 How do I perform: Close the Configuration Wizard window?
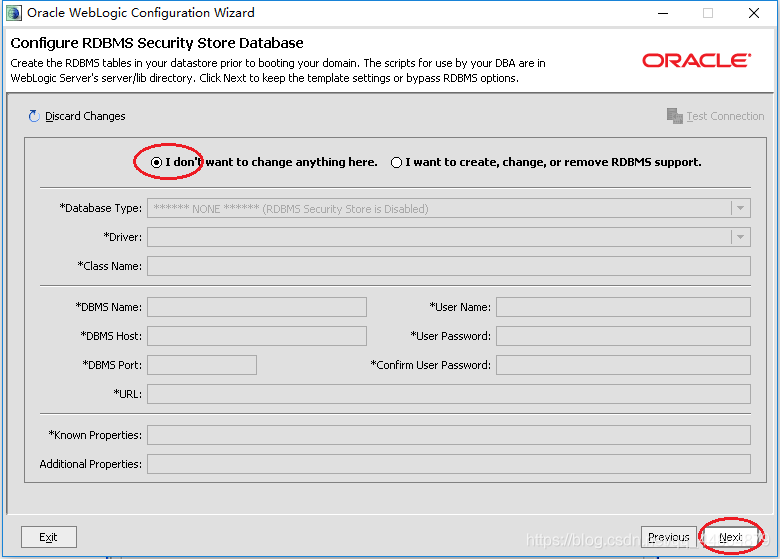[x=754, y=13]
